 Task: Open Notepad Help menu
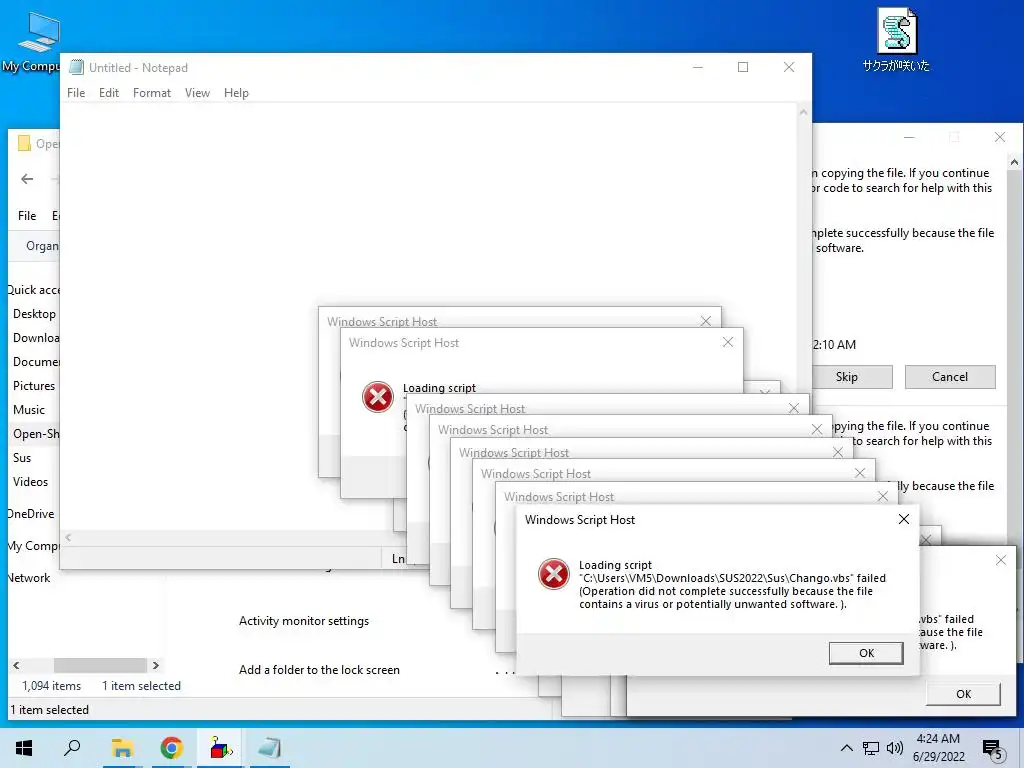point(236,93)
